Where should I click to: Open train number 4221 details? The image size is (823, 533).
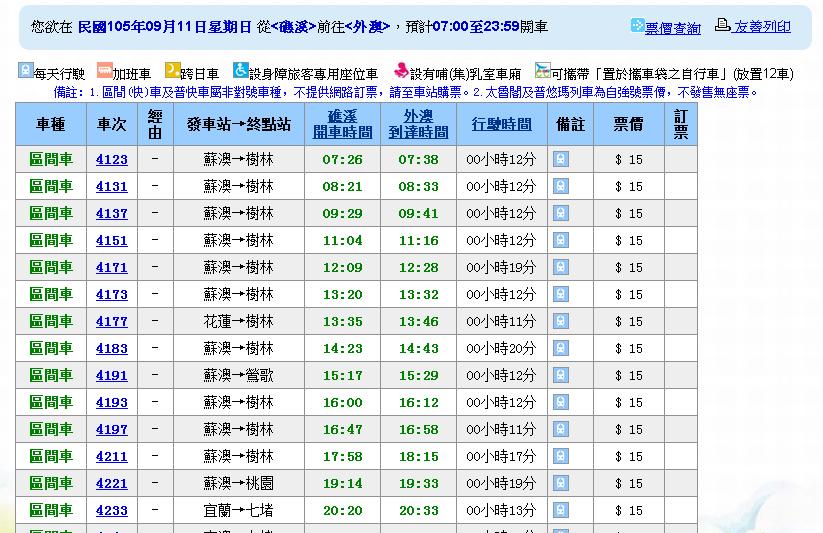point(112,484)
